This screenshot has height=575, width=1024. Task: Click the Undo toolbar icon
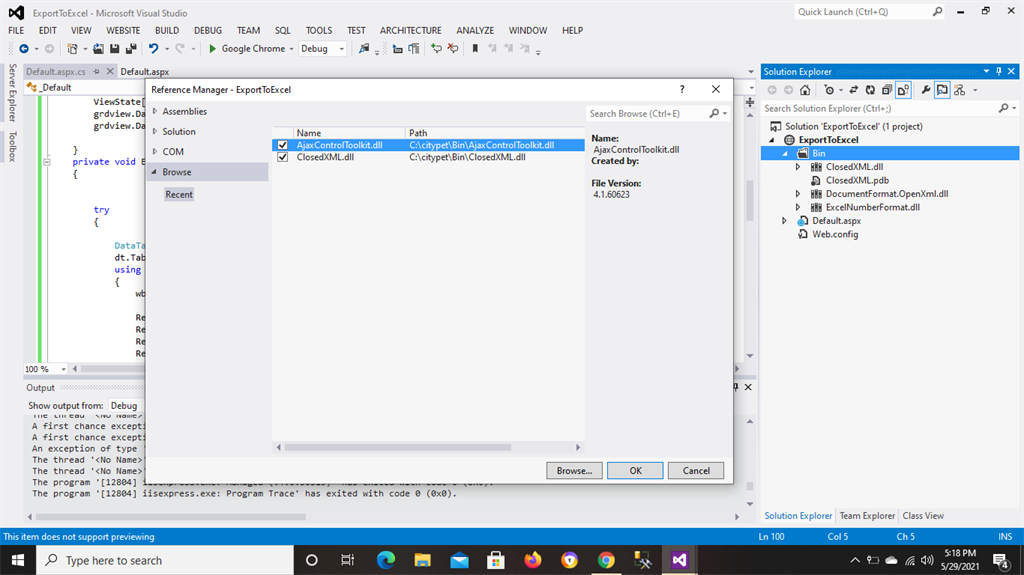click(153, 48)
